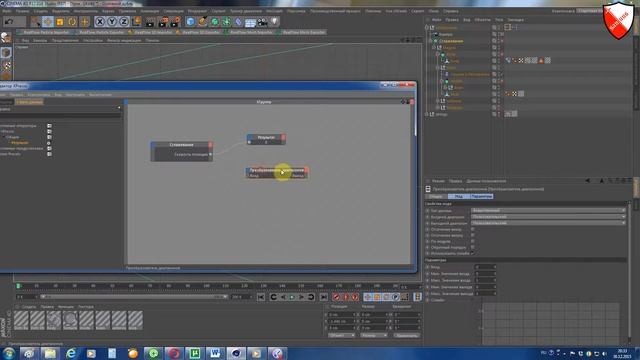Open the Входной диапазон dropdown
640x360 pixels.
click(548, 217)
